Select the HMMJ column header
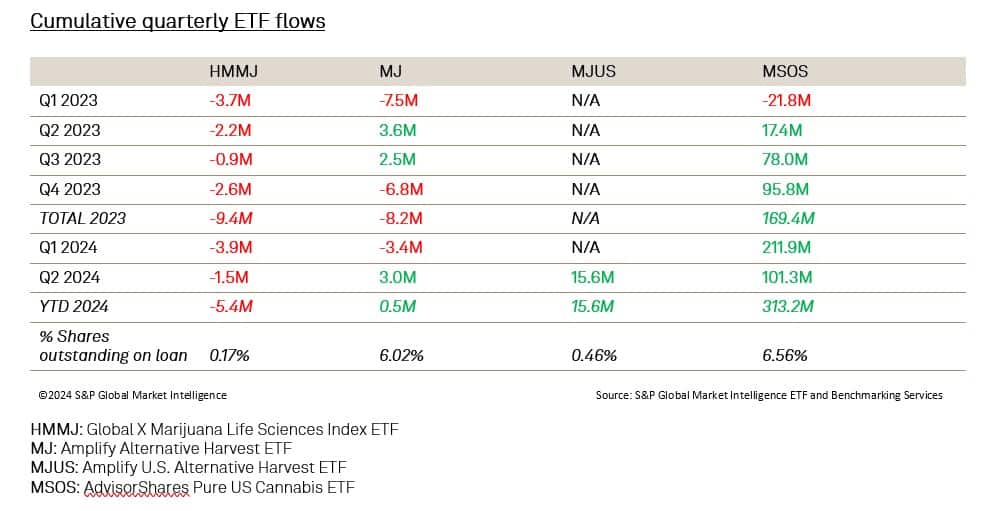 (232, 72)
